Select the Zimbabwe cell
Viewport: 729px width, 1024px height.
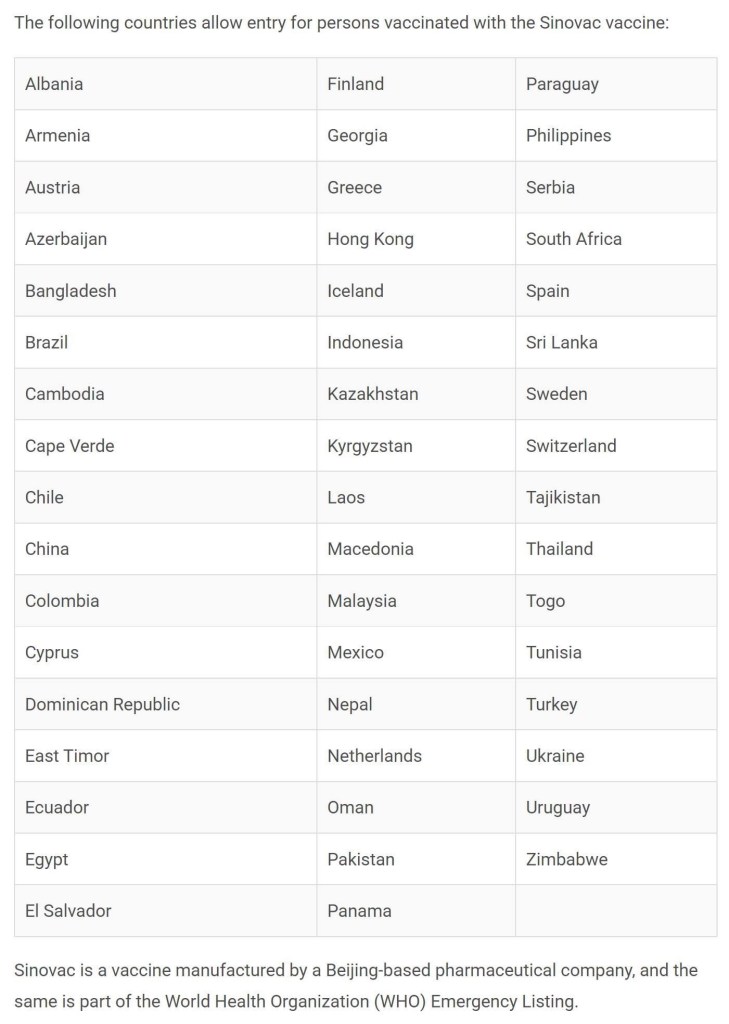click(567, 859)
